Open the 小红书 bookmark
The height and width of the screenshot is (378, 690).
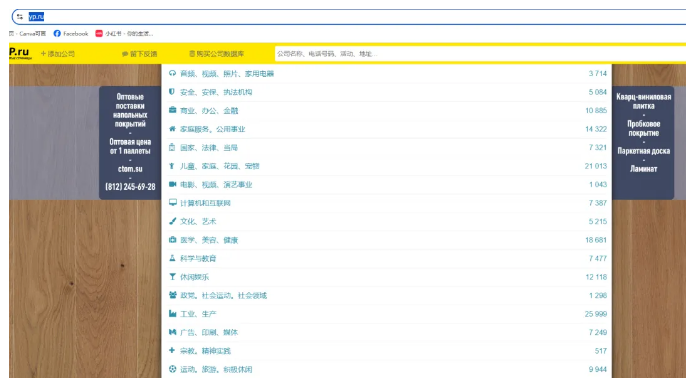(125, 33)
